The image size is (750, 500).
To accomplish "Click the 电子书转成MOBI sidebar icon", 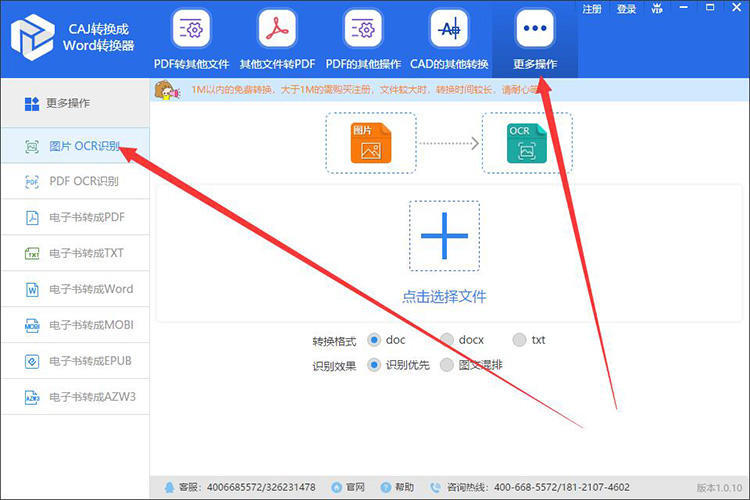I will (32, 325).
